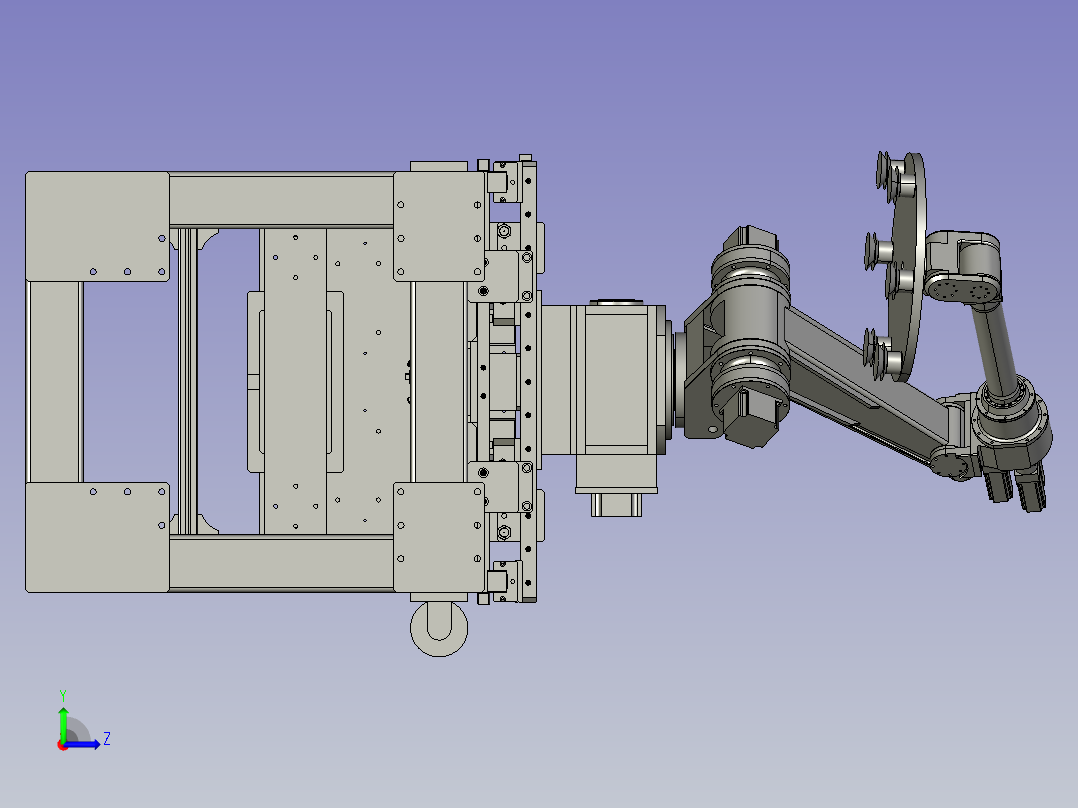Click the red X axis origin dot
Screen dimensions: 1078x808
pyautogui.click(x=63, y=745)
